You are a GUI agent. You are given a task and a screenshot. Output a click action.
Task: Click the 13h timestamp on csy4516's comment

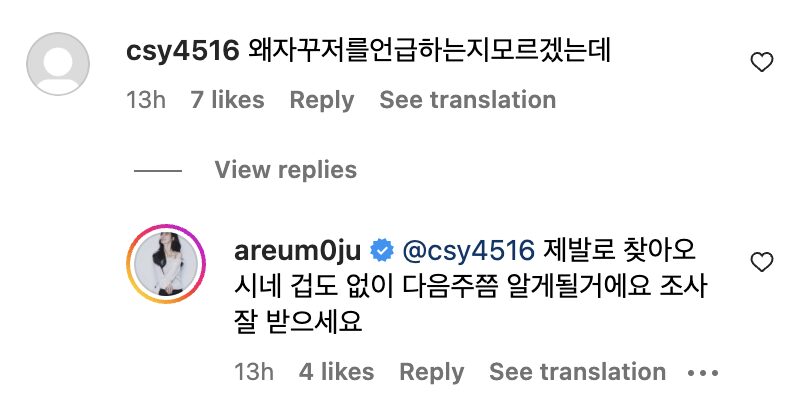(146, 100)
